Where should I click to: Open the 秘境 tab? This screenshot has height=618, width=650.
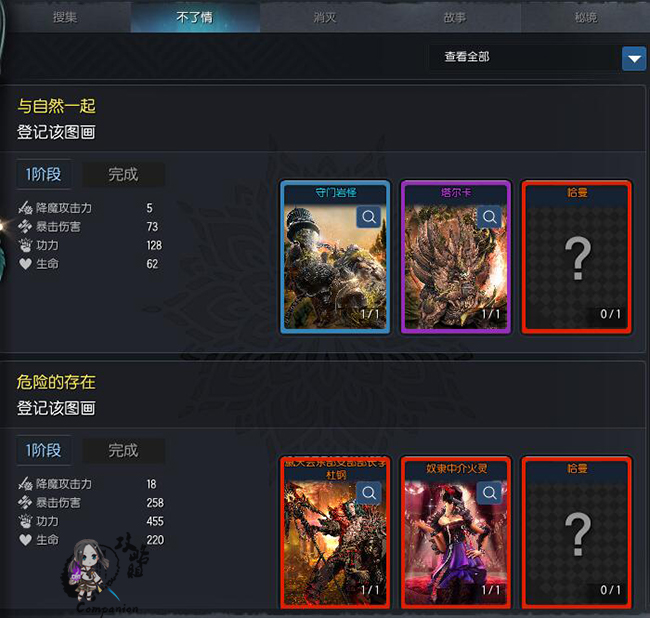pos(585,17)
